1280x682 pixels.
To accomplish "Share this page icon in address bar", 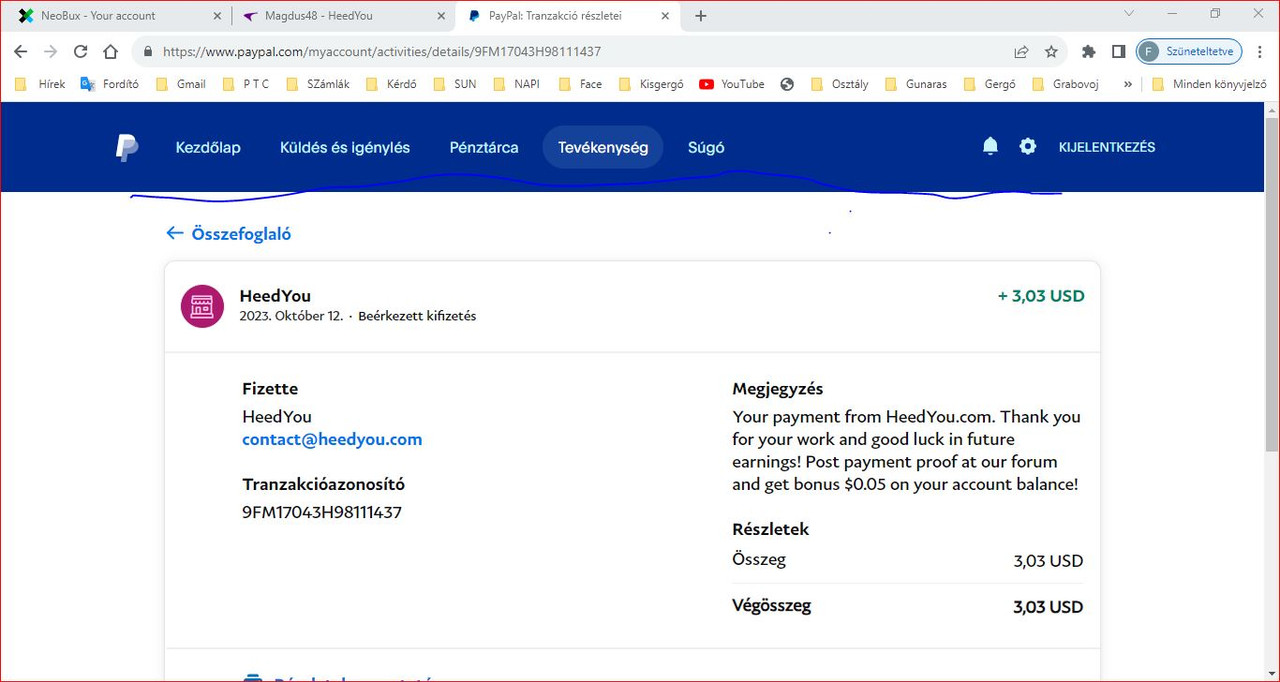I will pos(1021,51).
